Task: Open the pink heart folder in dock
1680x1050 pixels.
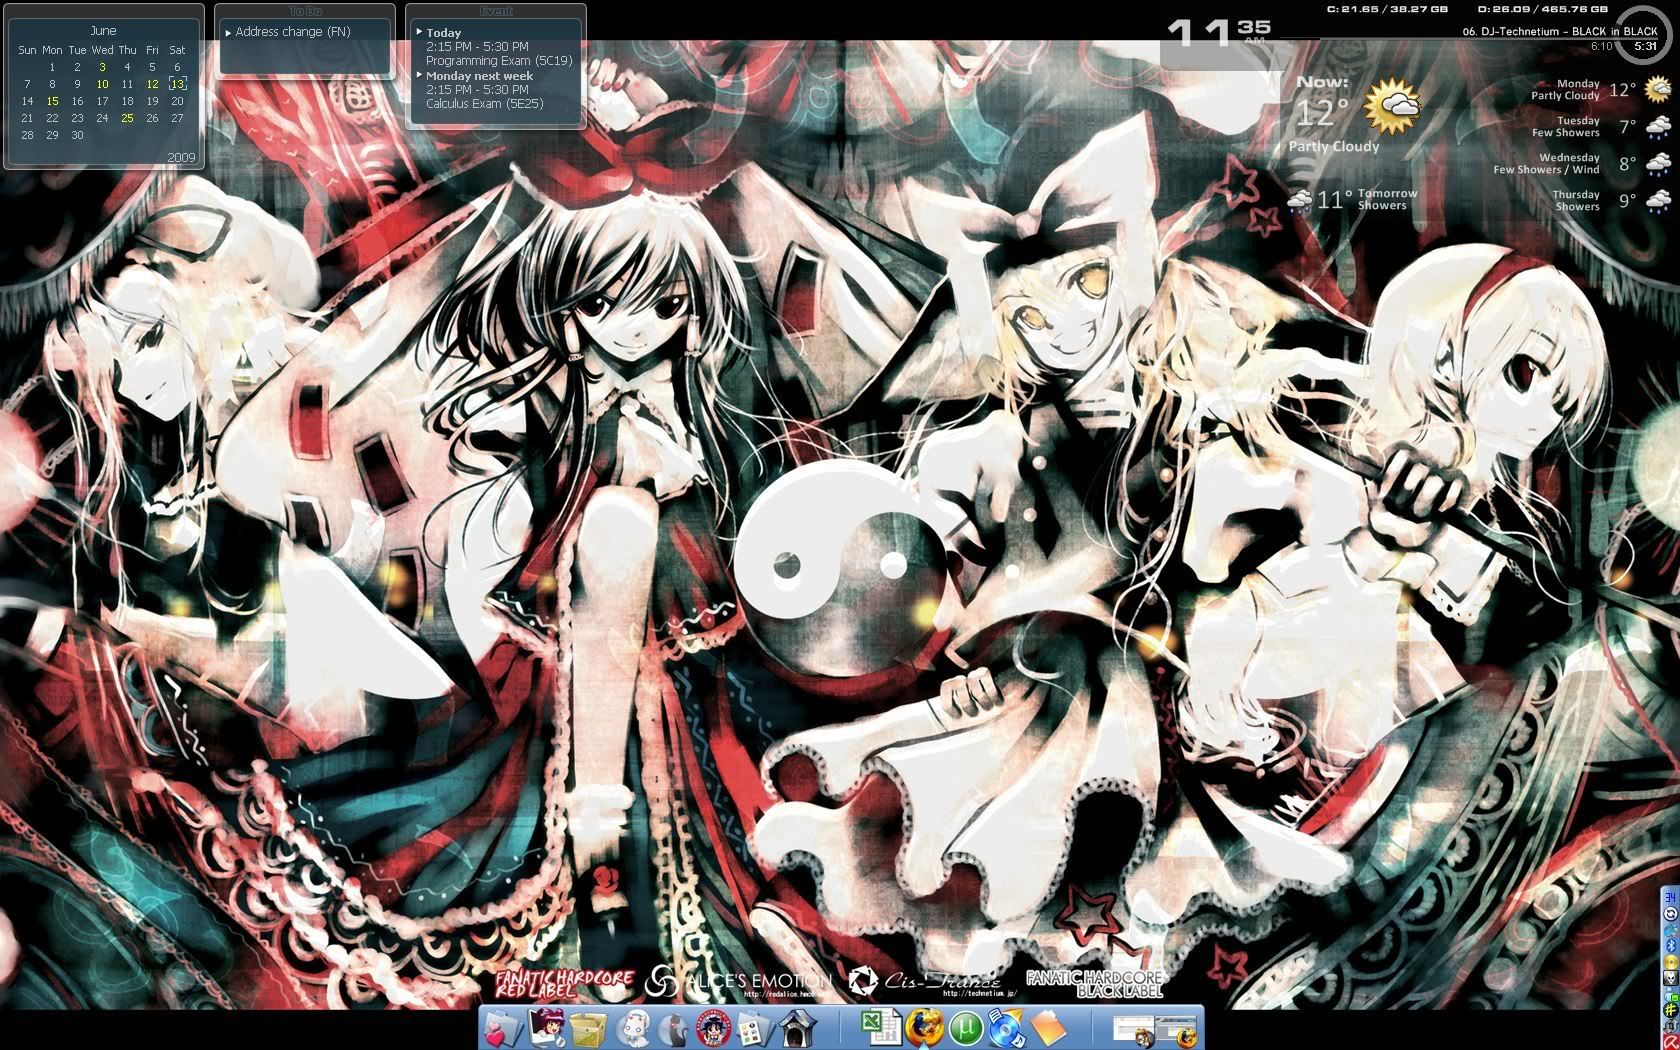Action: (x=504, y=1028)
